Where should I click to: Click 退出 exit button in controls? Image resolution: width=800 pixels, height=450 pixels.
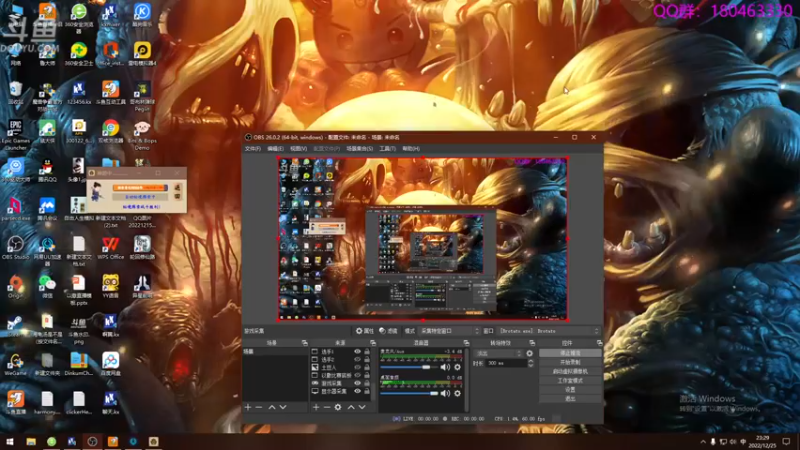[x=570, y=398]
